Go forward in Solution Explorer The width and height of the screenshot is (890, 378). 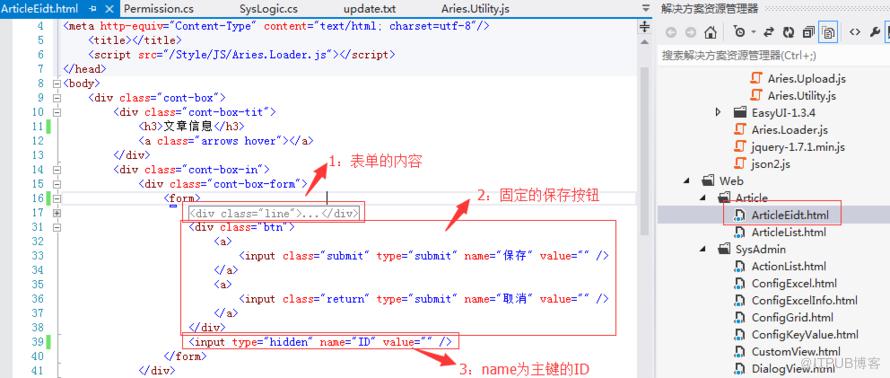point(690,33)
